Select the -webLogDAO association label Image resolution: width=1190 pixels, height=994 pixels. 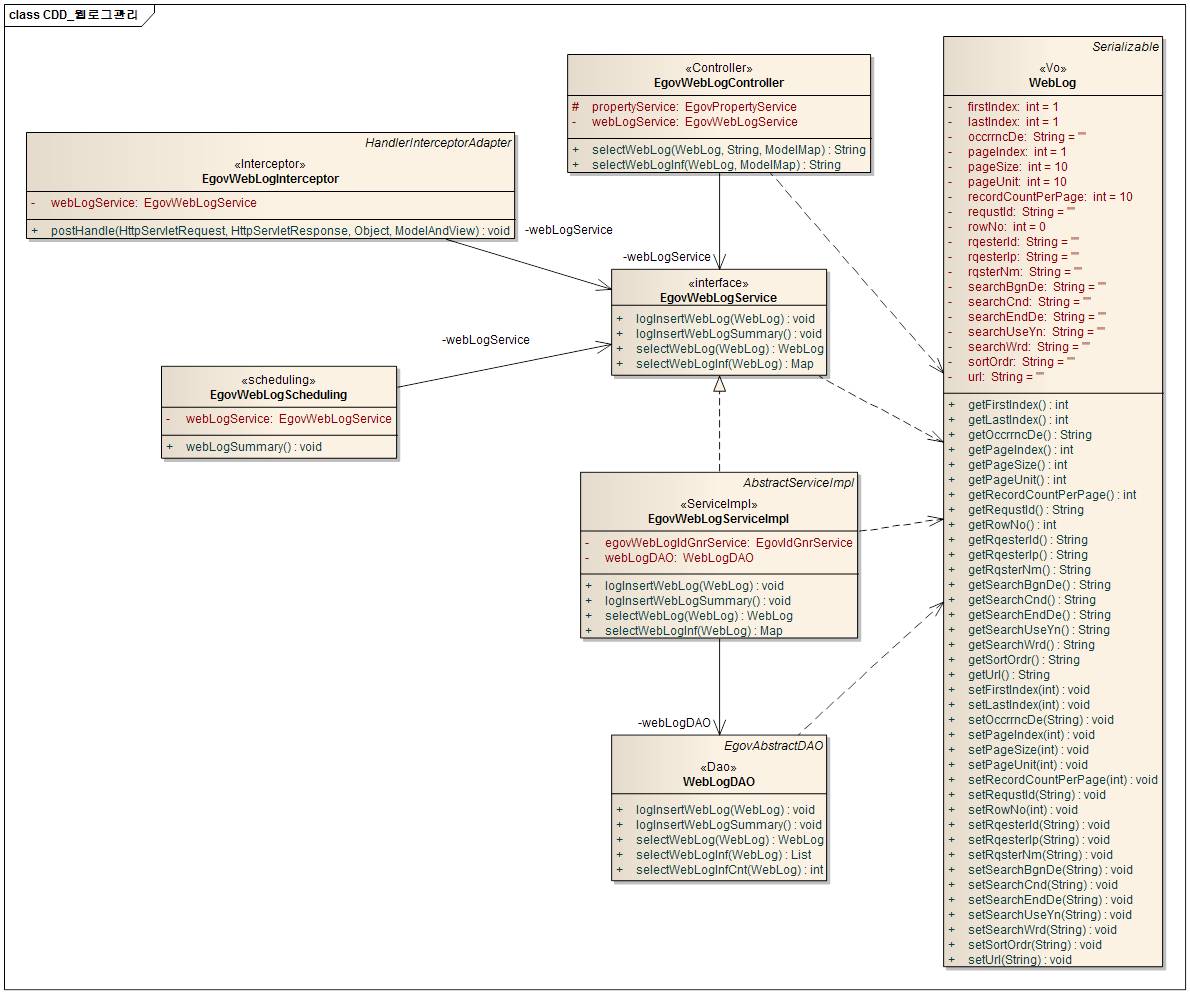[674, 723]
